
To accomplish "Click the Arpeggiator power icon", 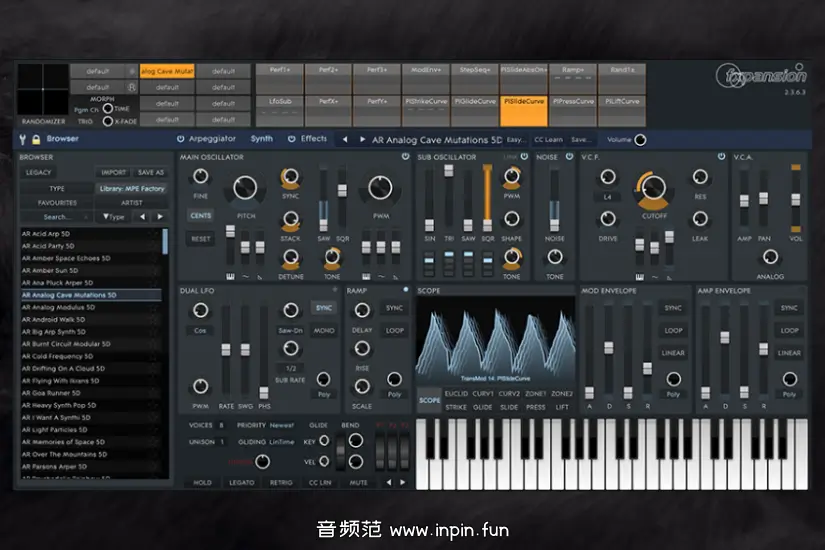I will point(180,139).
